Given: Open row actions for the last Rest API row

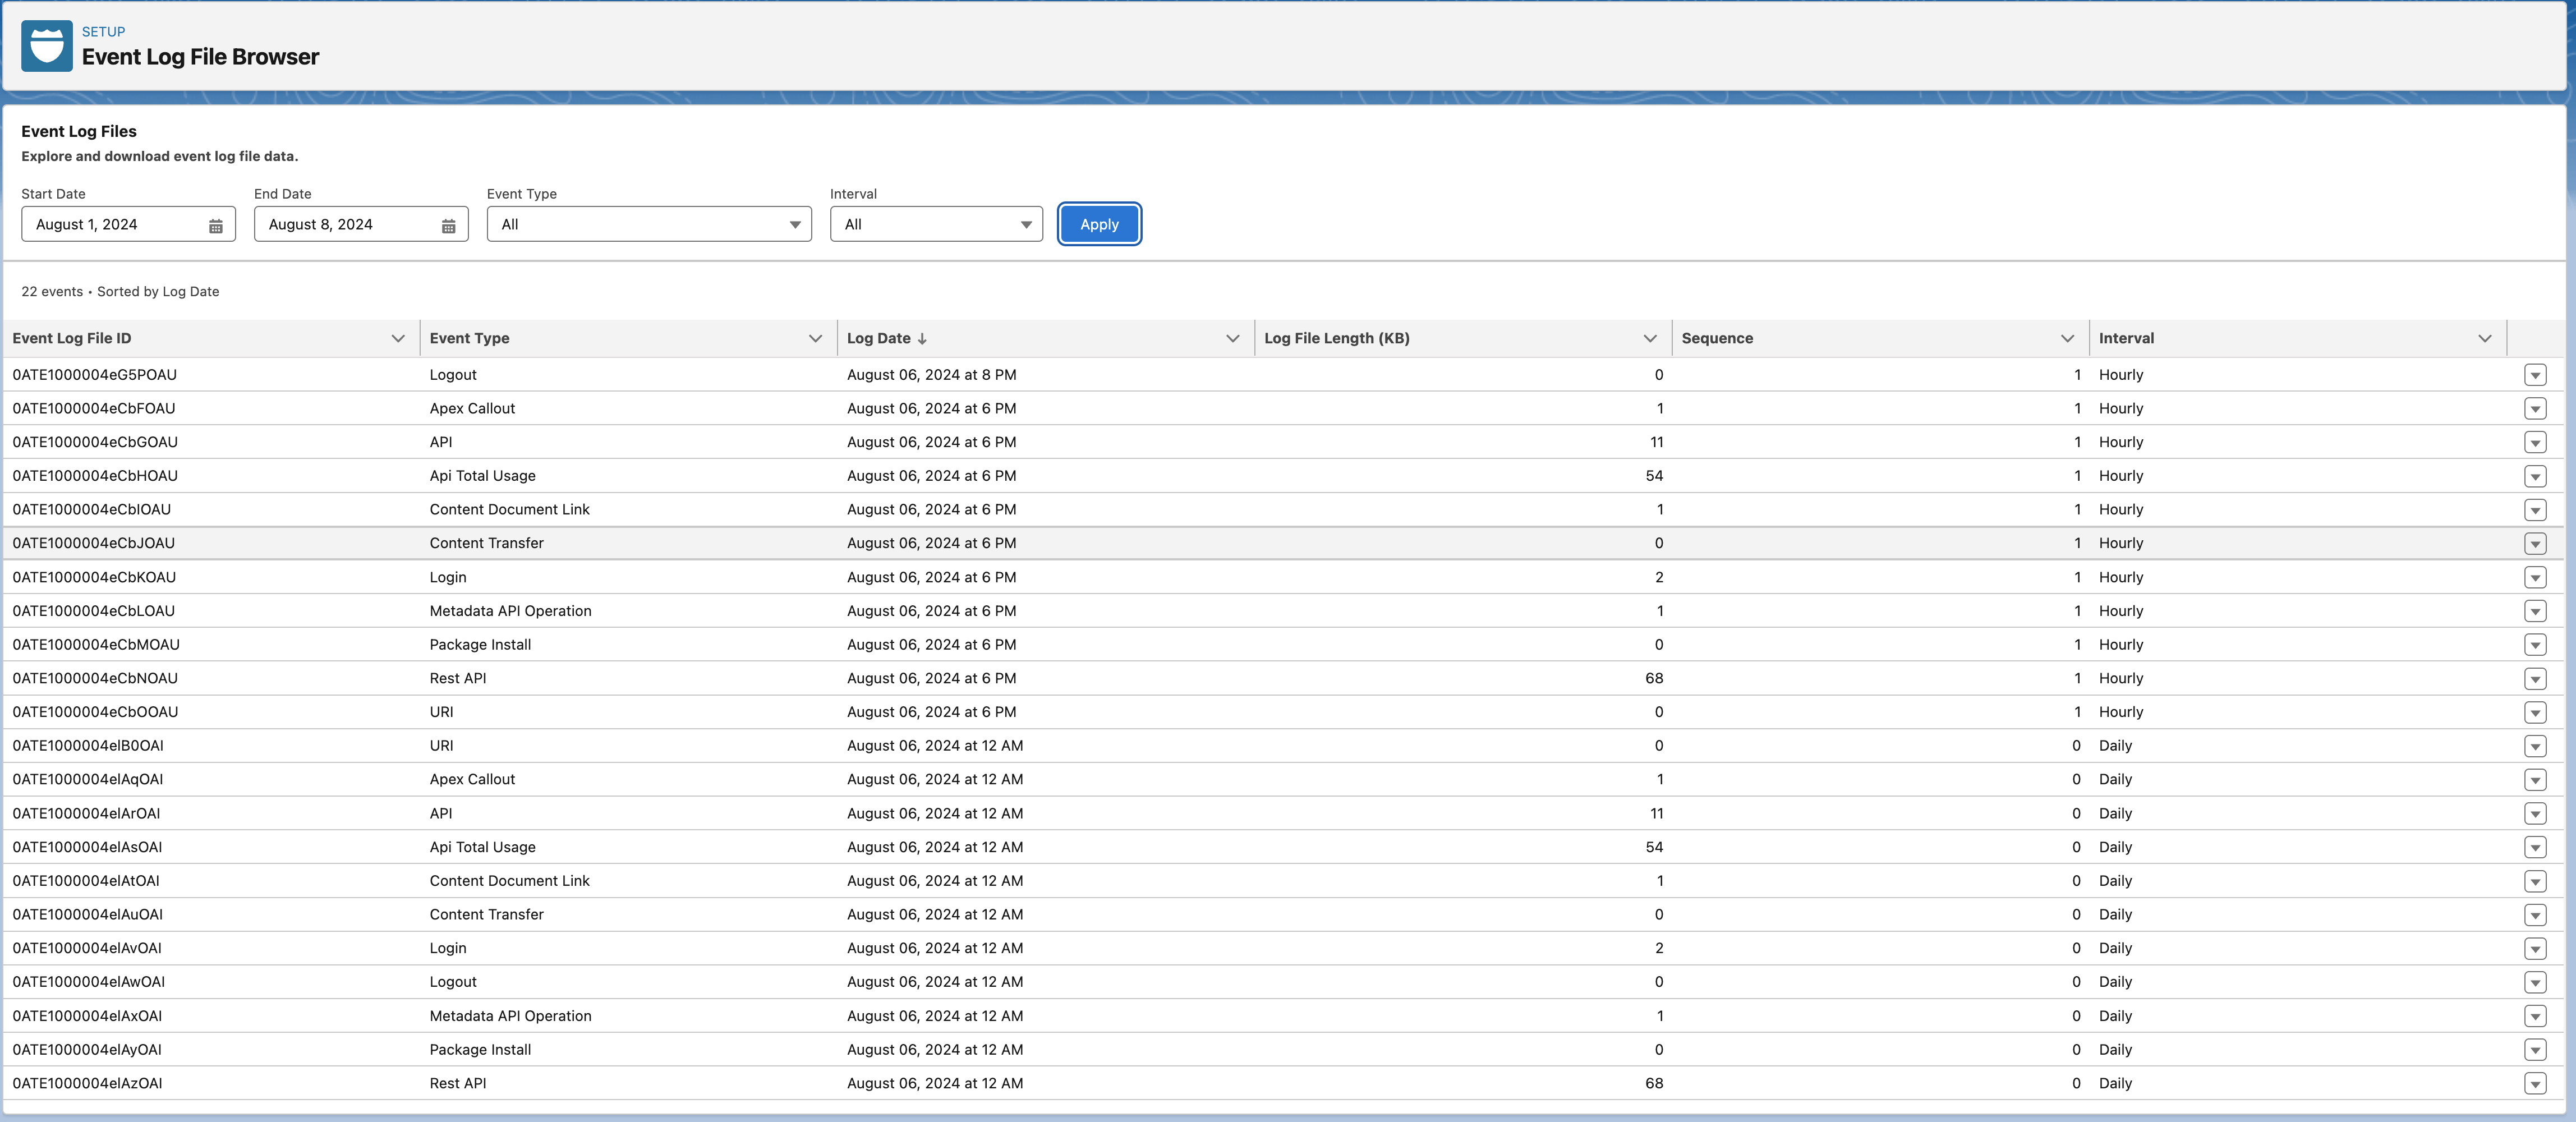Looking at the screenshot, I should 2534,1083.
